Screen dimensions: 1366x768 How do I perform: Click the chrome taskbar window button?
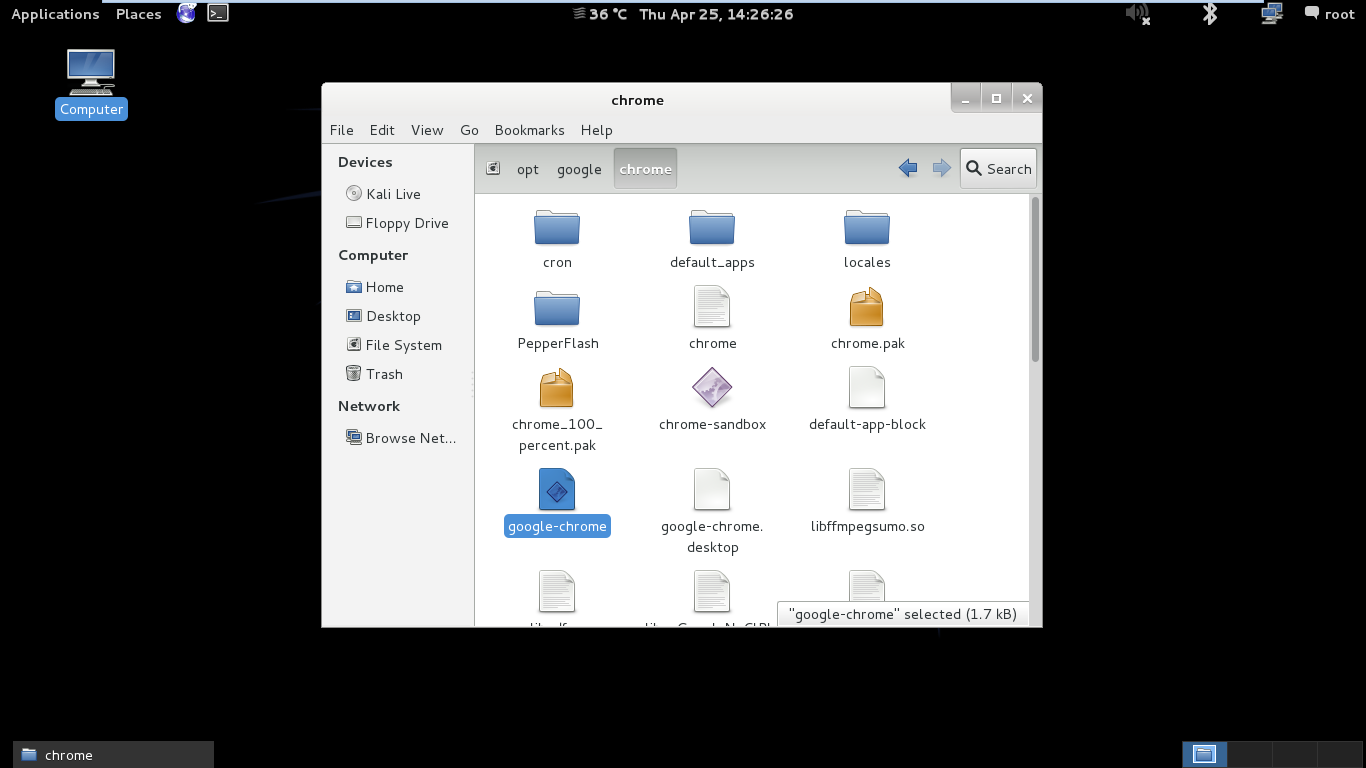pos(113,755)
